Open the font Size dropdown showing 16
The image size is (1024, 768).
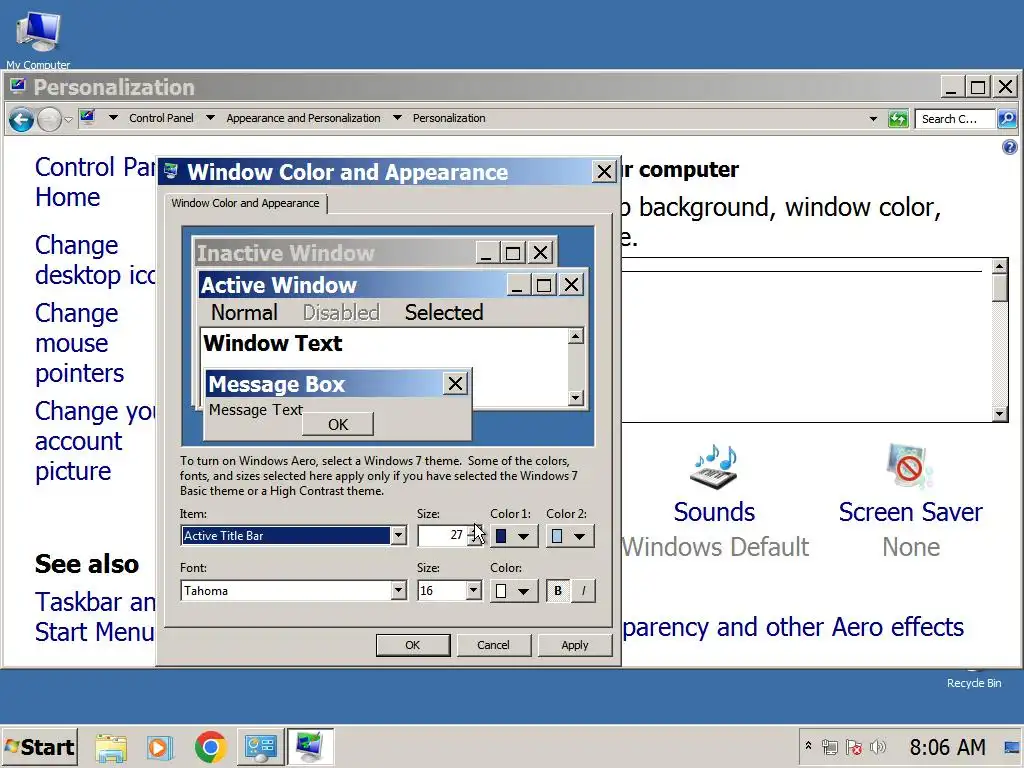coord(473,591)
